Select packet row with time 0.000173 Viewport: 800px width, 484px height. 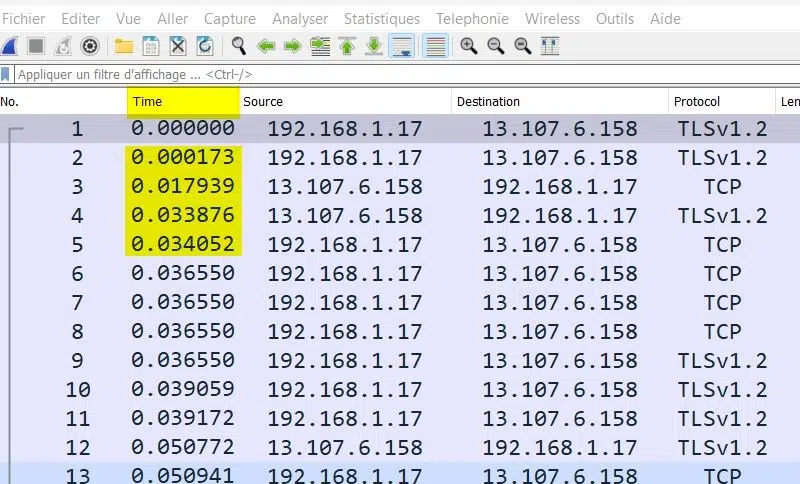pyautogui.click(x=400, y=158)
